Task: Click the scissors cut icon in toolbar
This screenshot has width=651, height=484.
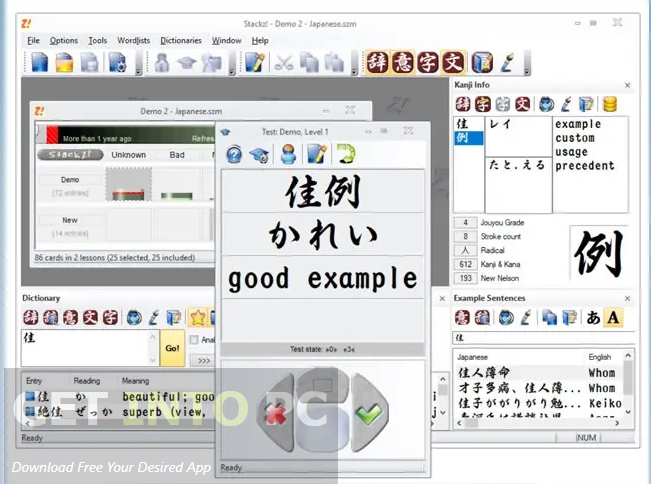Action: [284, 63]
